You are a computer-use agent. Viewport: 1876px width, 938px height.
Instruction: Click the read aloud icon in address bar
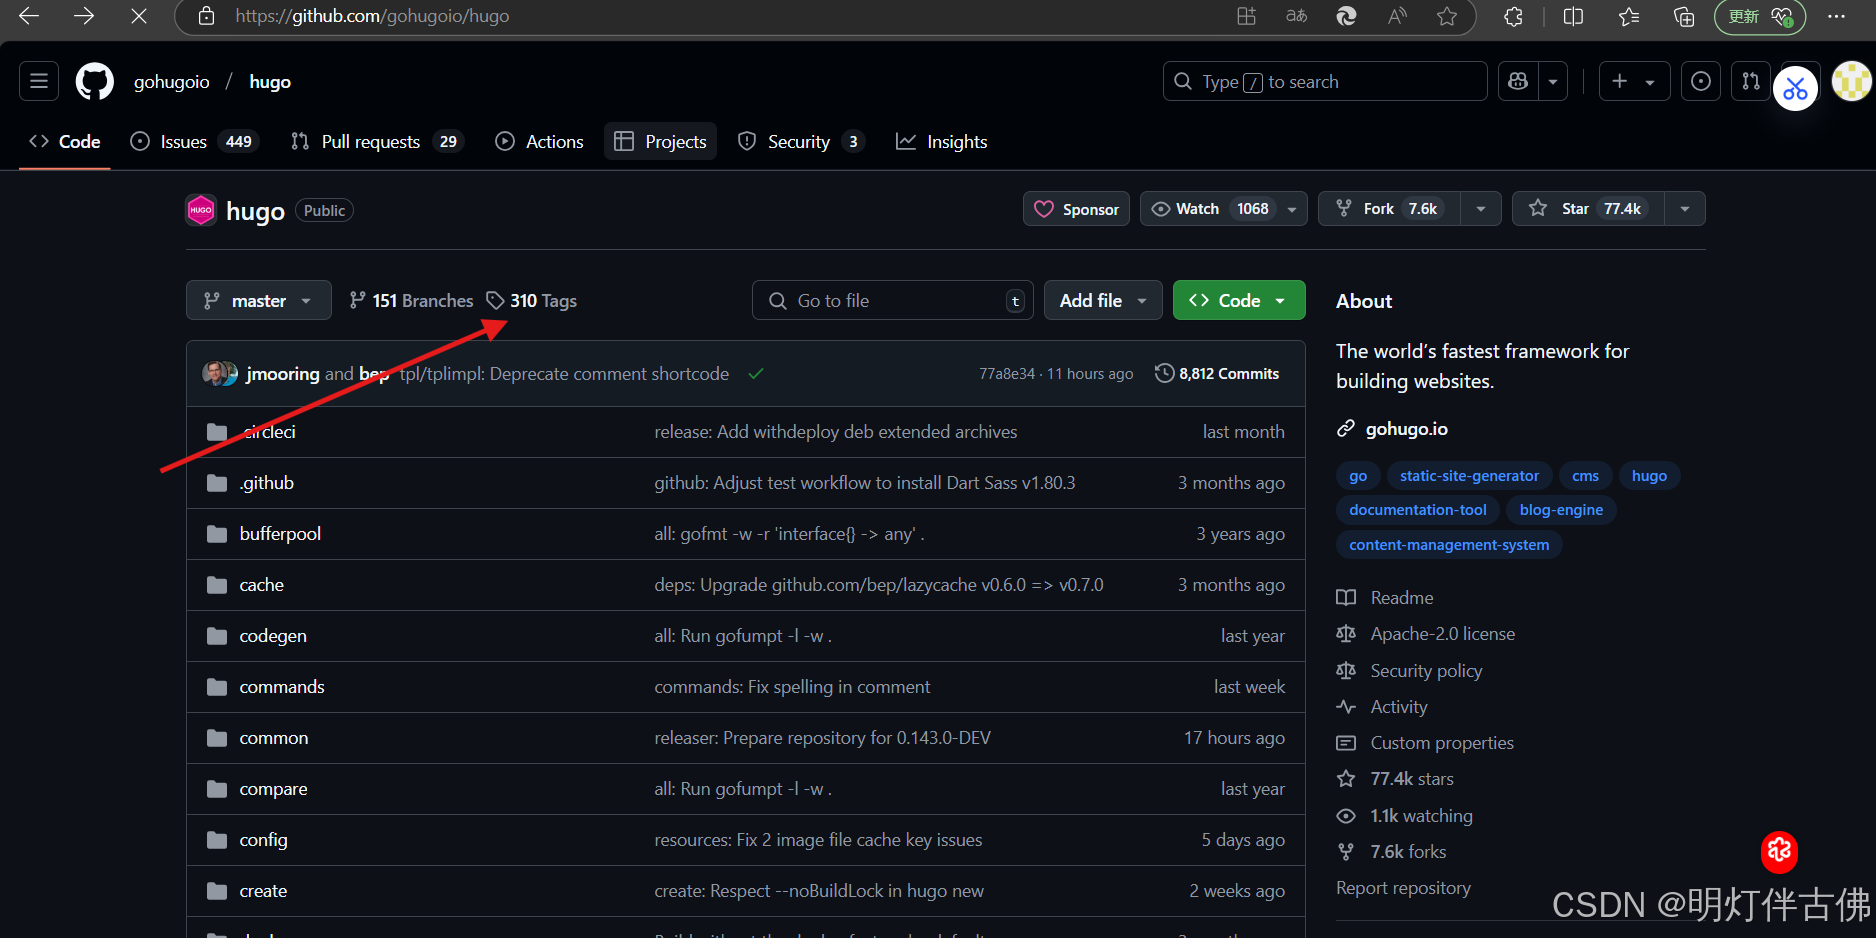click(1397, 16)
